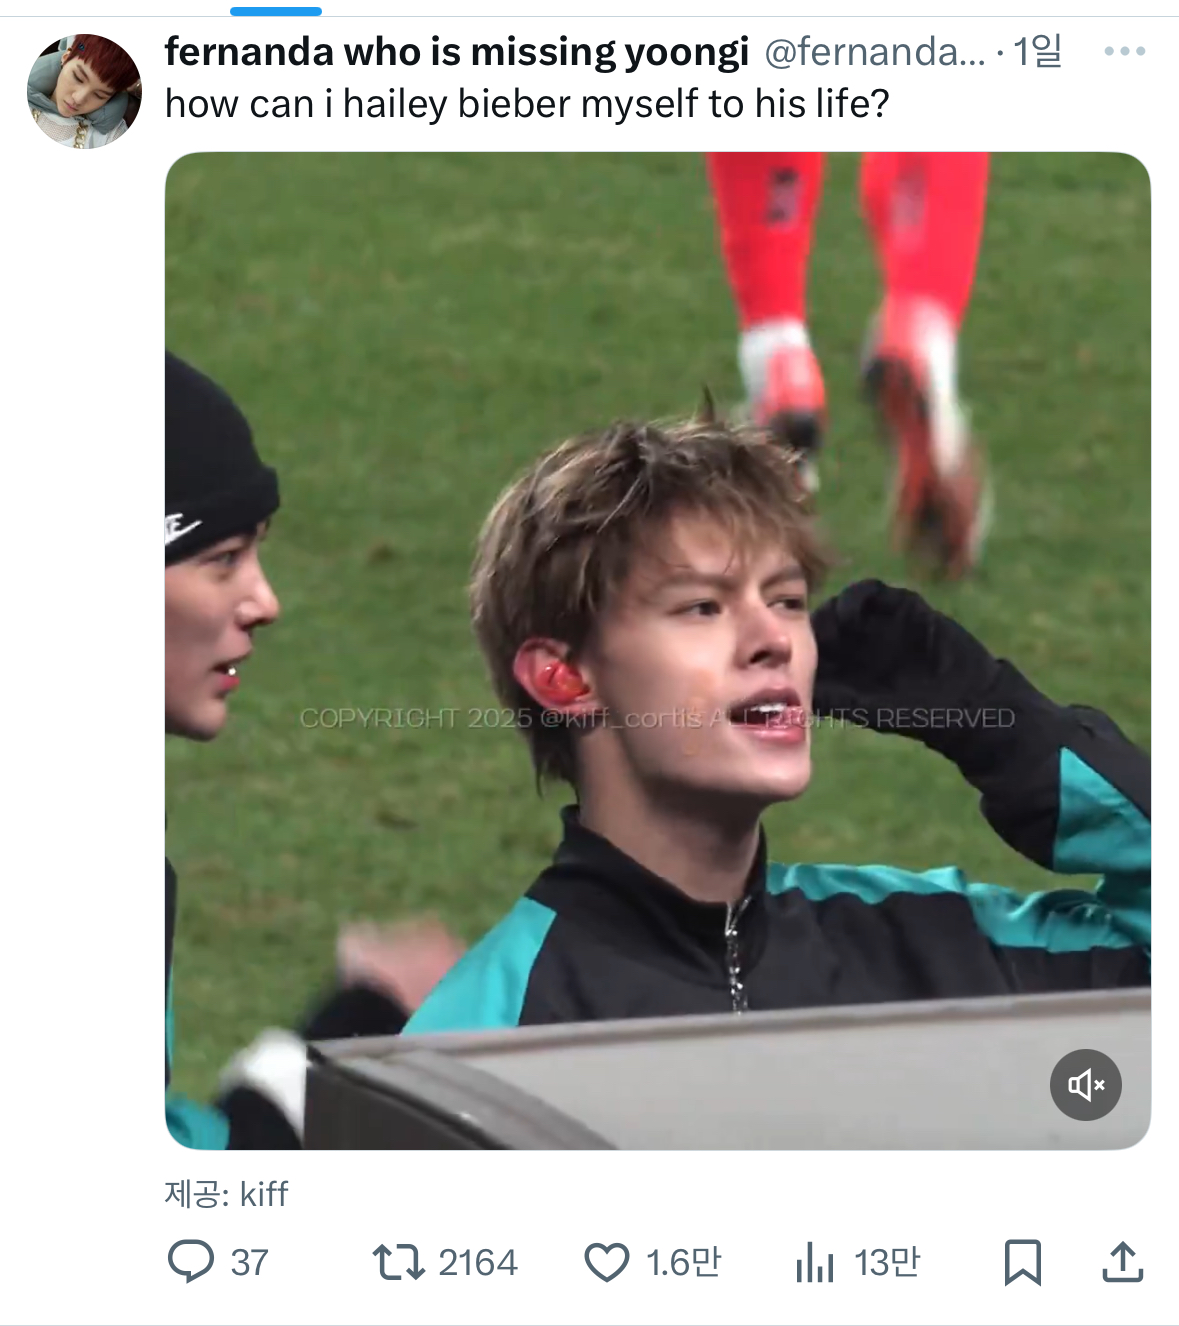The width and height of the screenshot is (1179, 1326).
Task: Click the retweet arrows icon
Action: [x=398, y=1262]
